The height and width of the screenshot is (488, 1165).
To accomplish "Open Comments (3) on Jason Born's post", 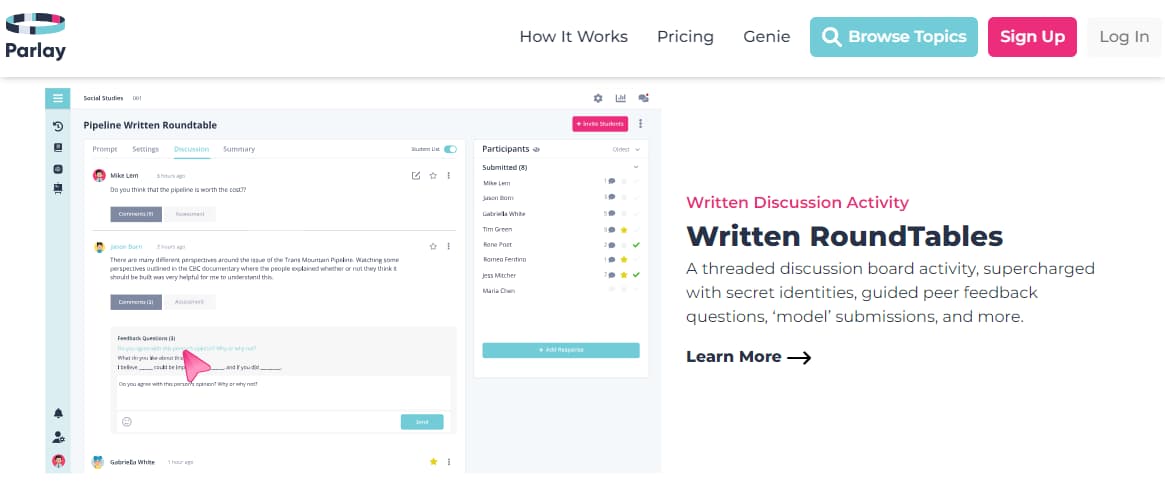I will click(x=136, y=302).
